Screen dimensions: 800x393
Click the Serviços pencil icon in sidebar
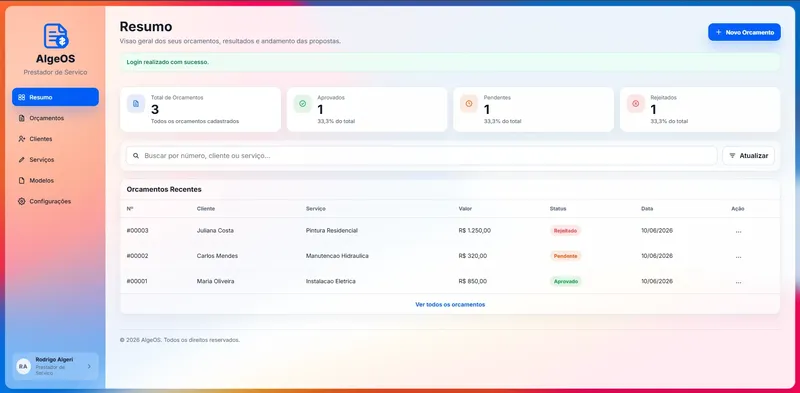click(x=21, y=160)
